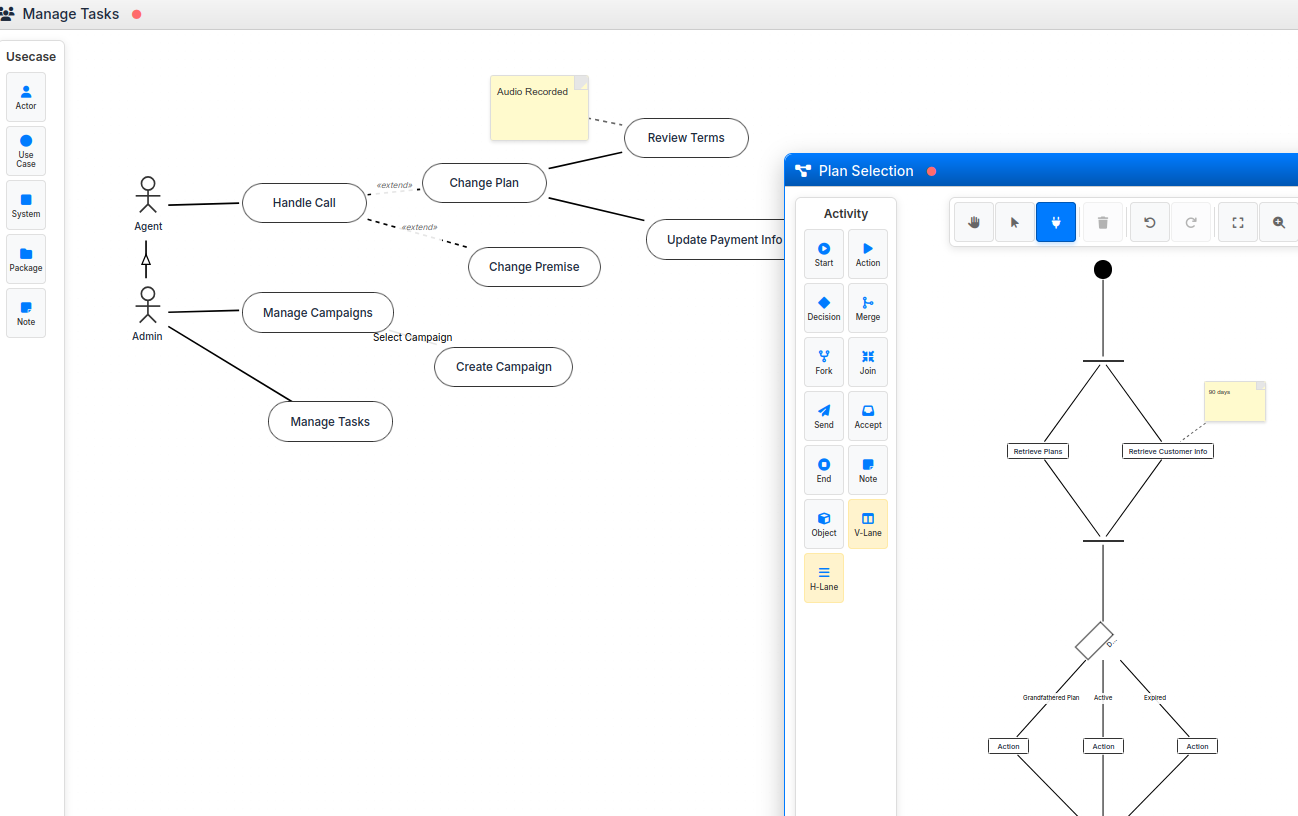1298x816 pixels.
Task: Click the zoom in magnifier button
Action: tap(1278, 222)
